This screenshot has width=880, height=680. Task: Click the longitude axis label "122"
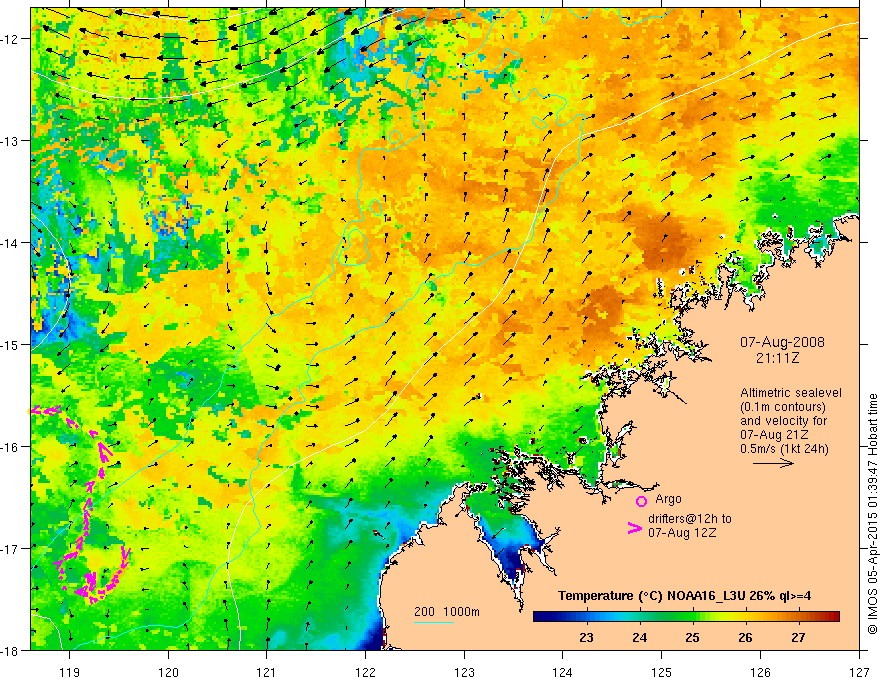[365, 672]
